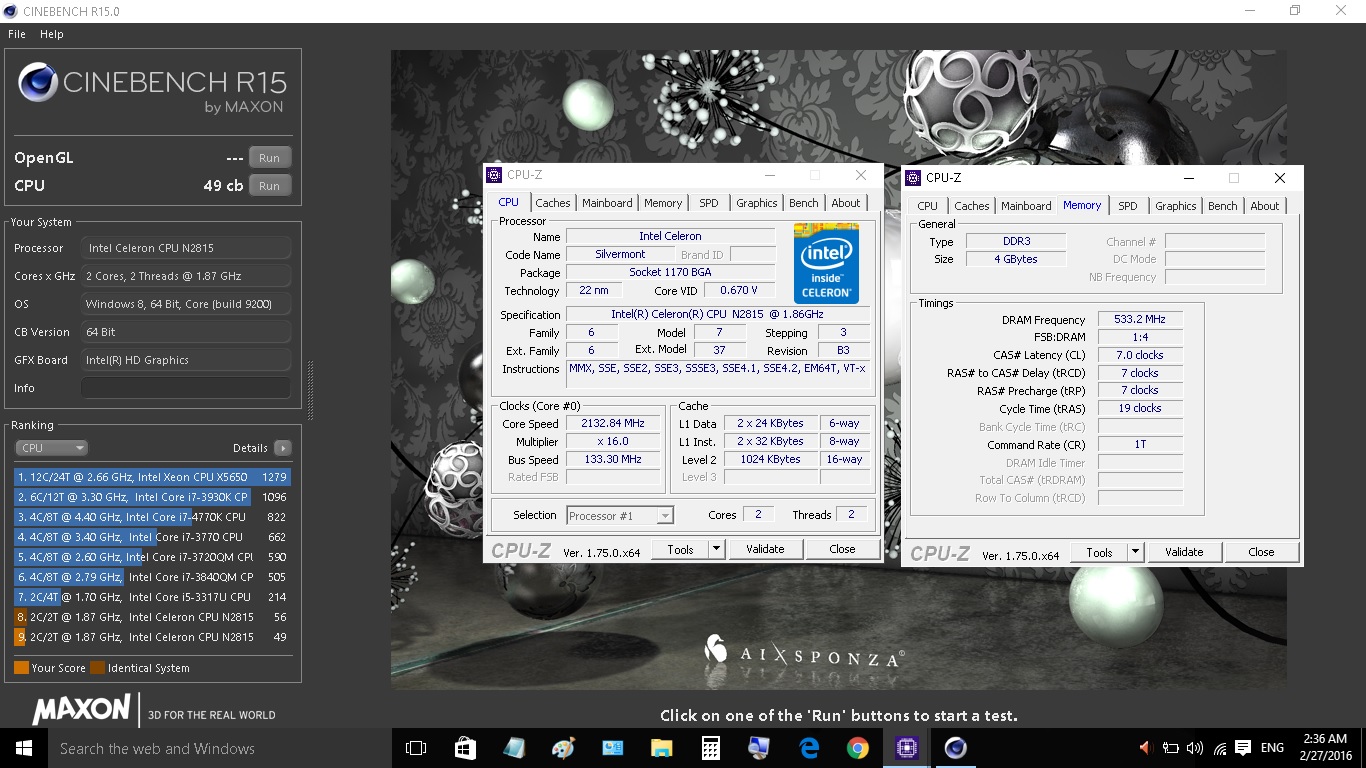Open Bench tab in left CPU-Z window
Image resolution: width=1366 pixels, height=768 pixels.
click(804, 203)
